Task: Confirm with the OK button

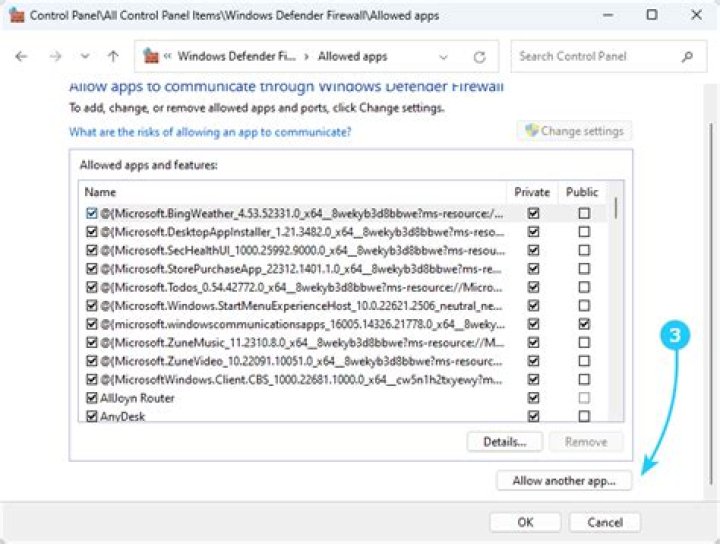Action: [525, 522]
